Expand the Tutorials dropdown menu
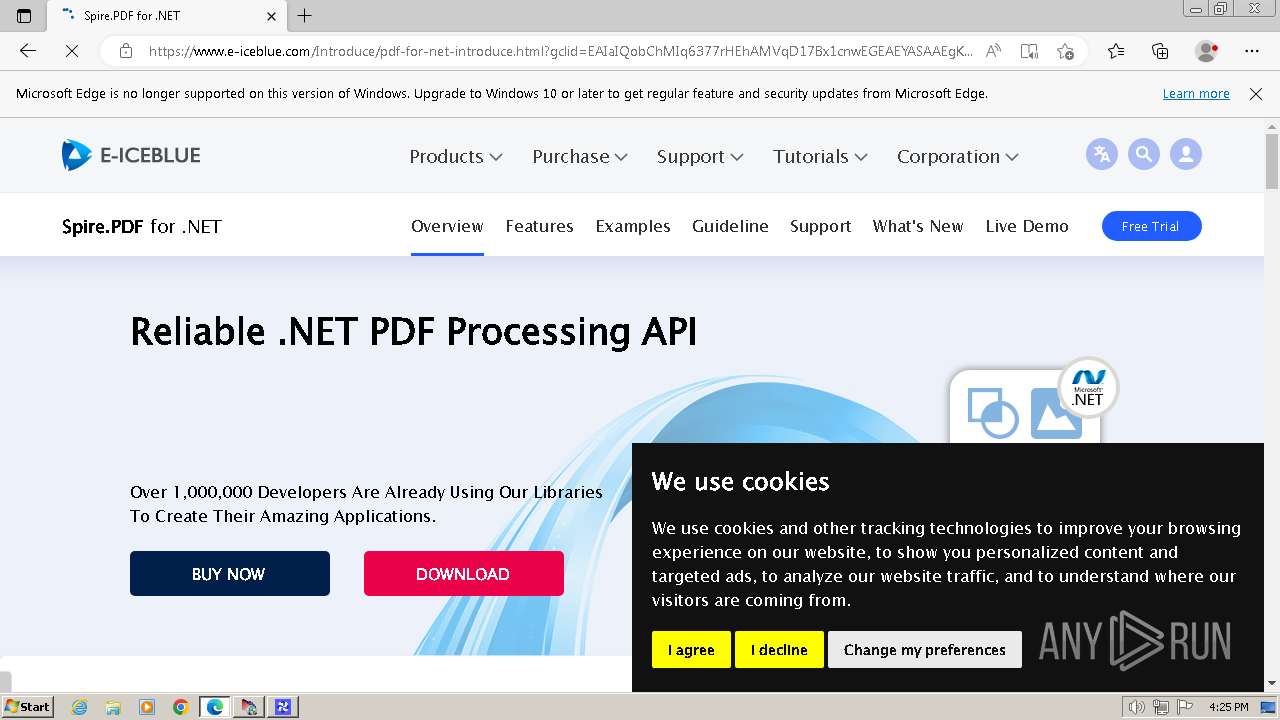Viewport: 1280px width, 720px height. point(820,156)
